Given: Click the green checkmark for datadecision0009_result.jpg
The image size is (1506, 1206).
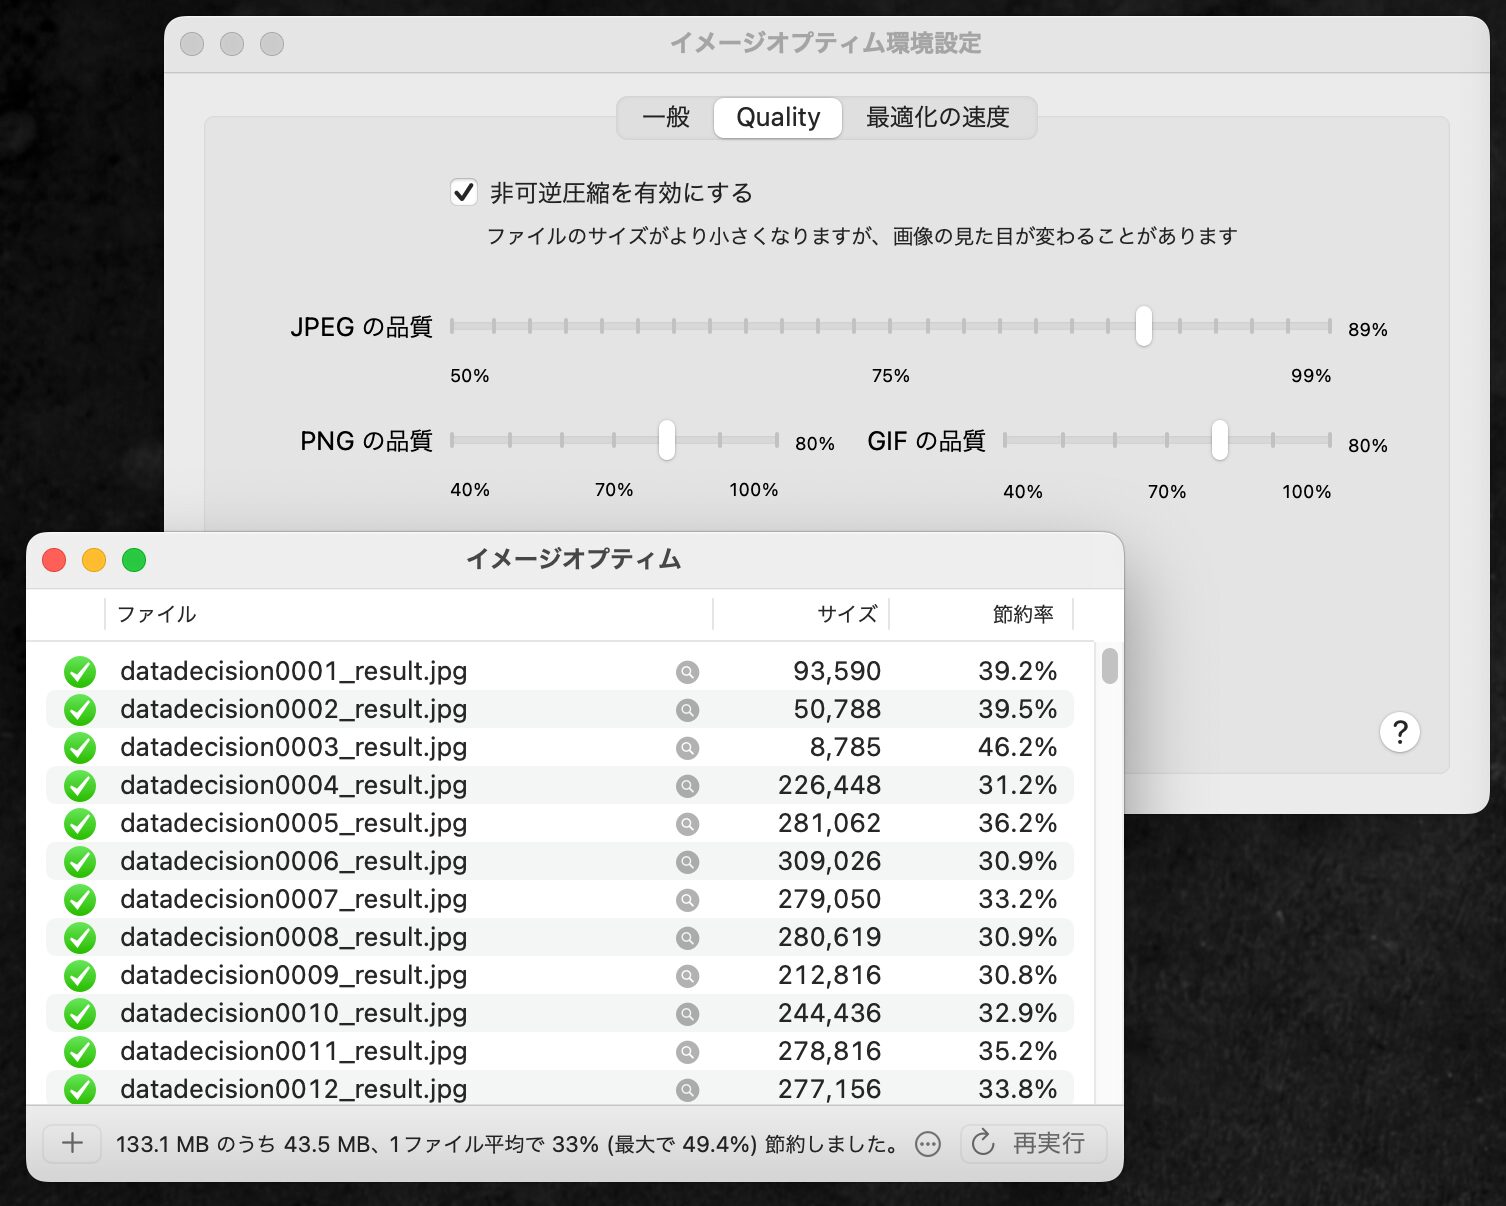Looking at the screenshot, I should [80, 976].
